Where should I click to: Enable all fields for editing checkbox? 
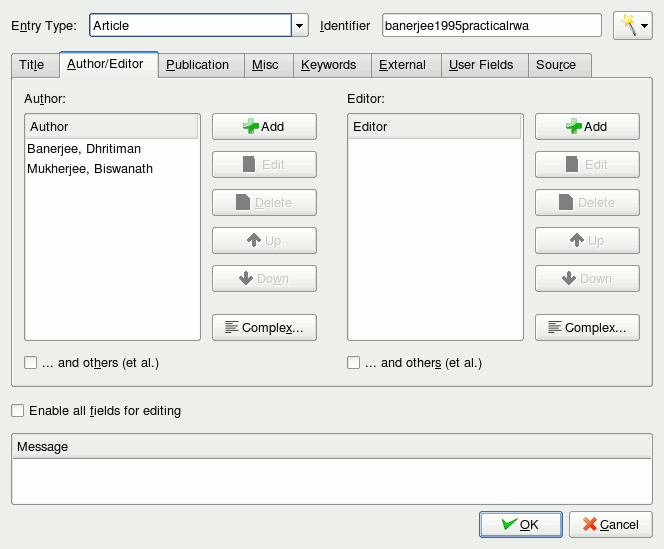pos(17,410)
